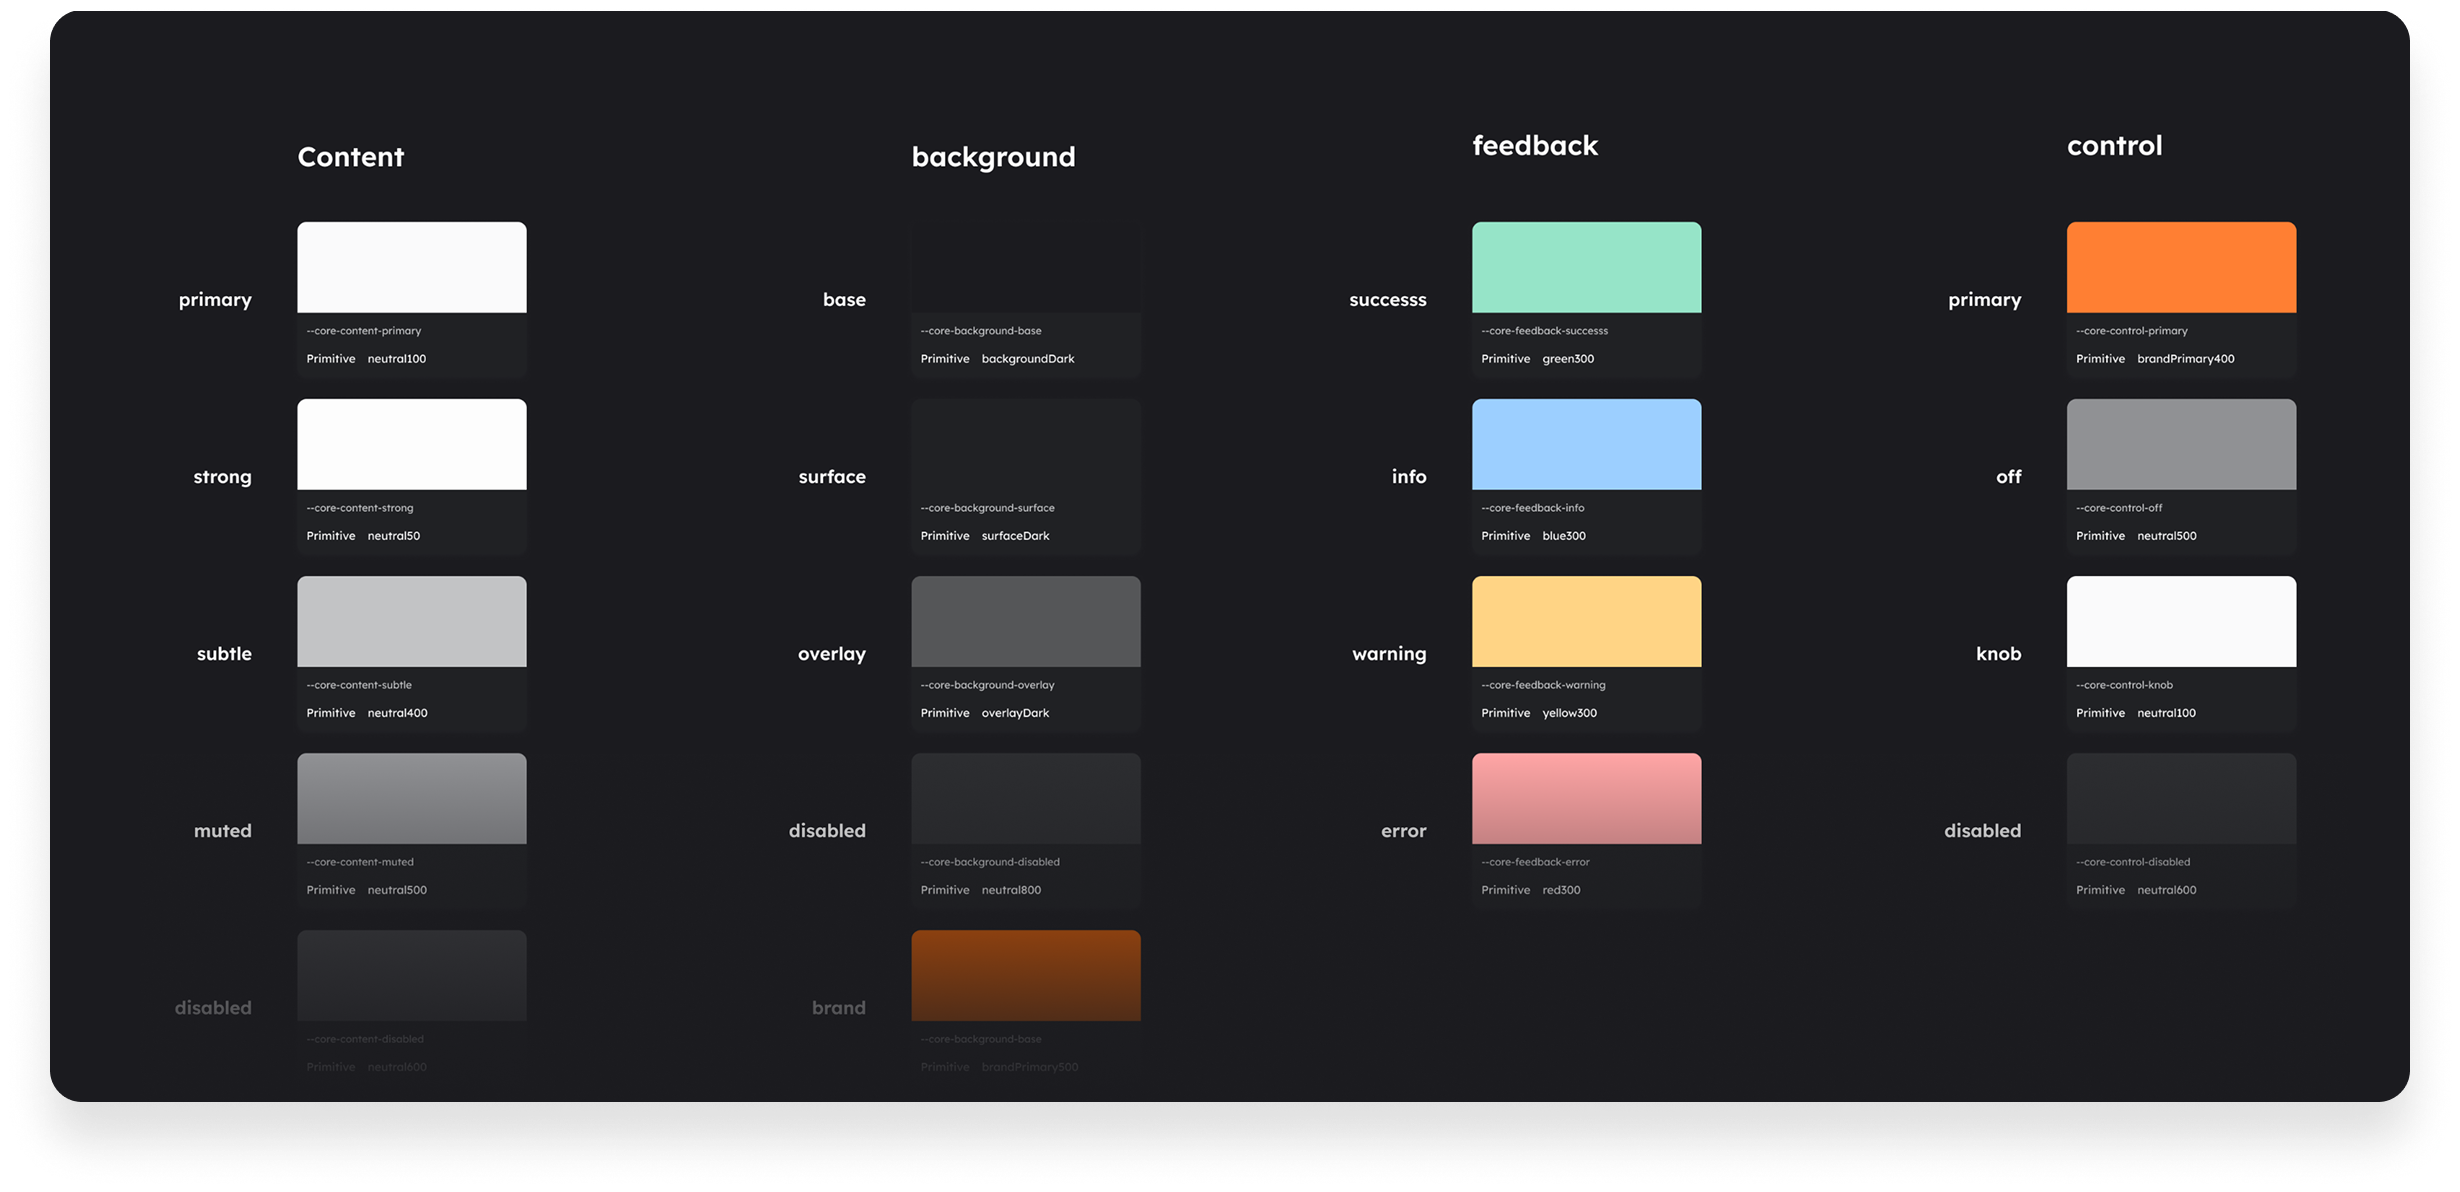Viewport: 2460px width, 1192px height.
Task: Click the background disabled neutral800 swatch
Action: click(1025, 798)
